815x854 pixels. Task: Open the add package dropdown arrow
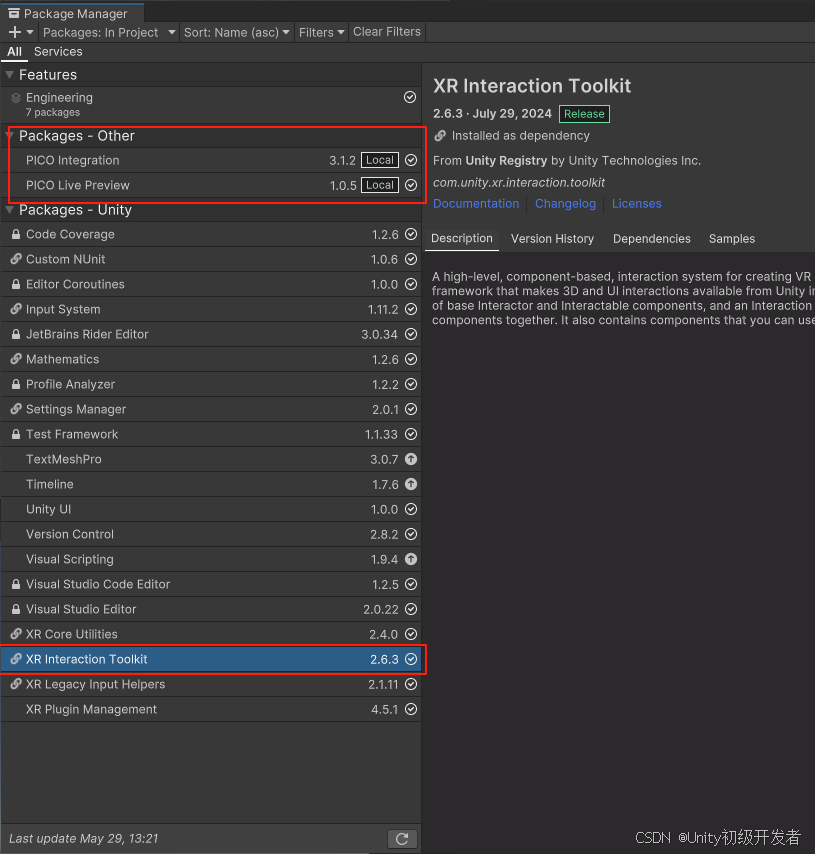click(x=30, y=32)
